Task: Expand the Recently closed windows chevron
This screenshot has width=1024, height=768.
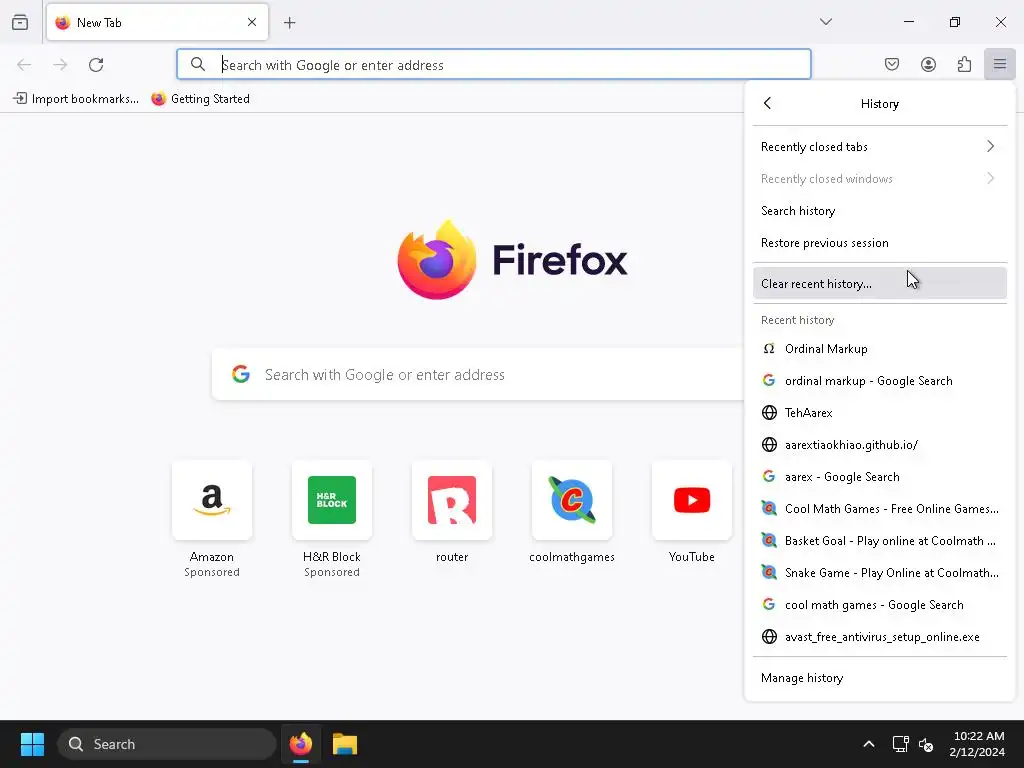Action: [x=991, y=178]
